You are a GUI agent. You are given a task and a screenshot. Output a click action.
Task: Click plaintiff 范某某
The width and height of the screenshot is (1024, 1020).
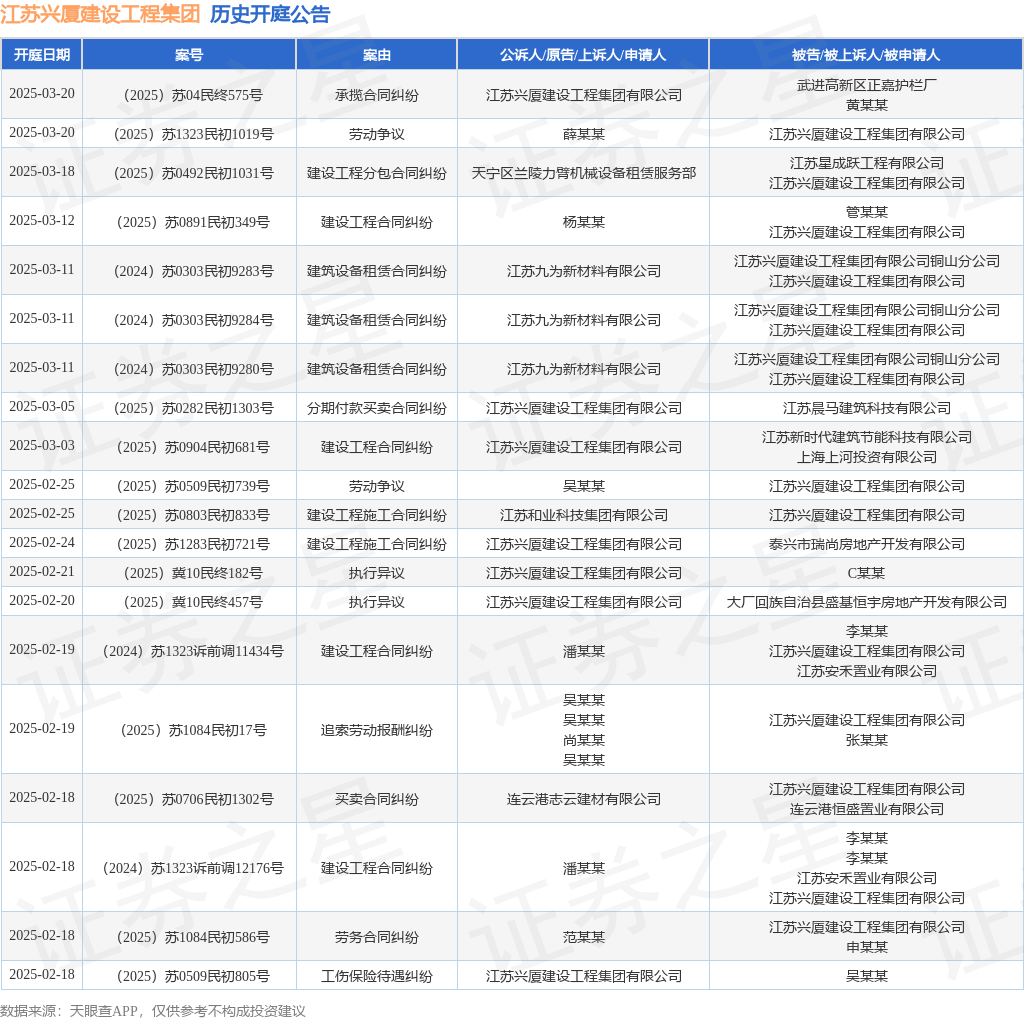pos(584,938)
